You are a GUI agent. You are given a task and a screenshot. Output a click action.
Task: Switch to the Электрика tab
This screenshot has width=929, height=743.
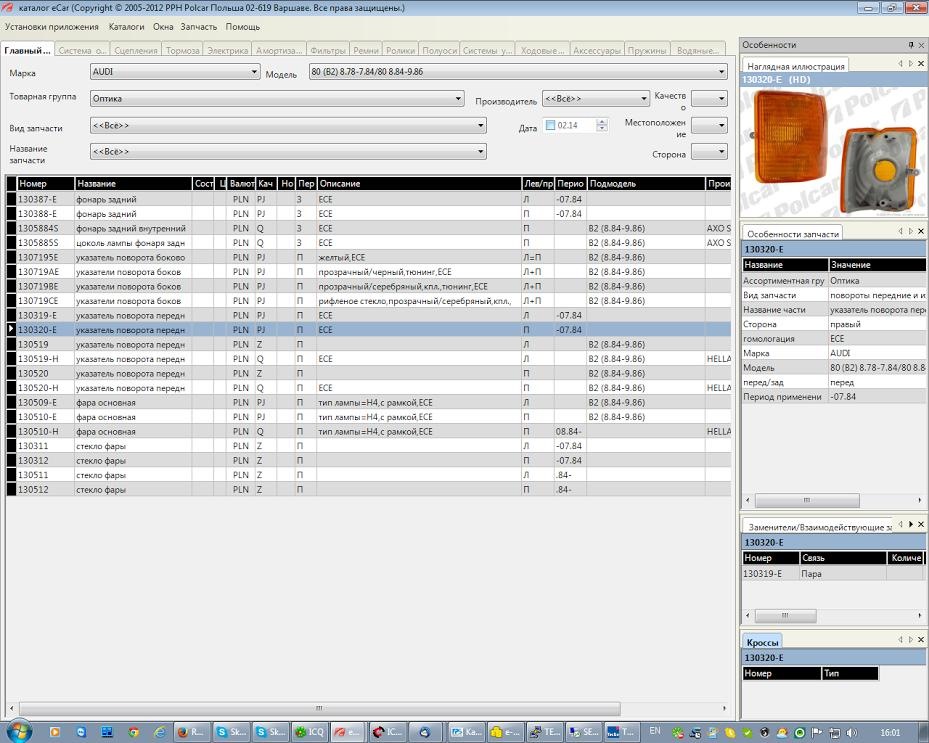coord(228,50)
